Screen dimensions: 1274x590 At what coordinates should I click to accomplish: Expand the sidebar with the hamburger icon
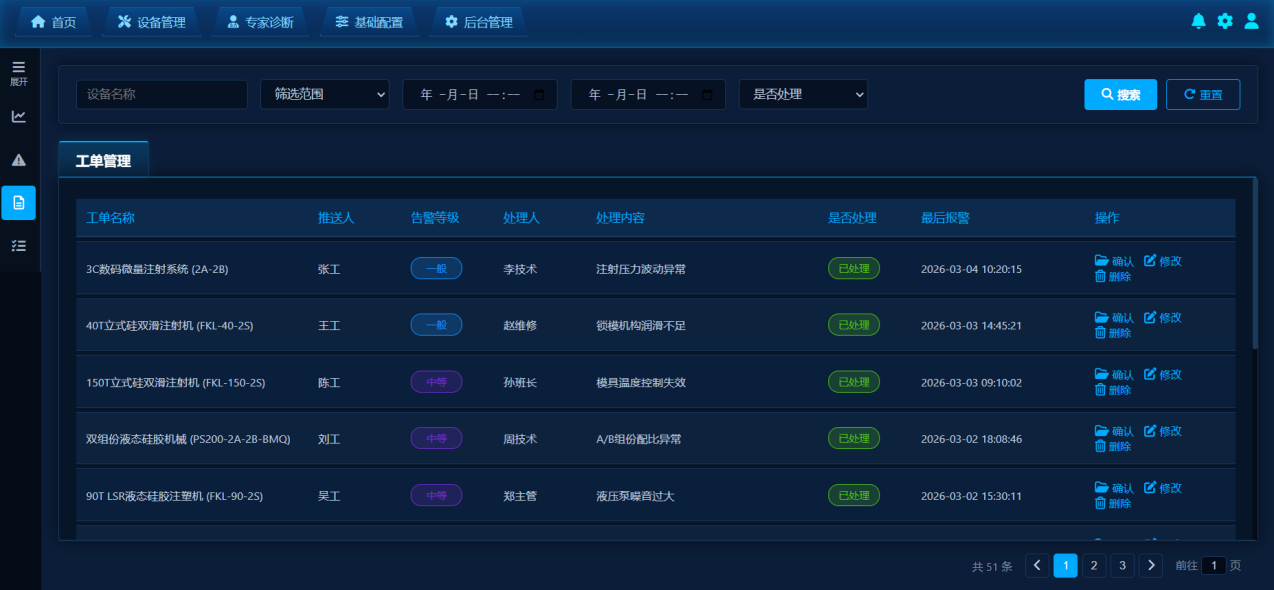pos(19,72)
